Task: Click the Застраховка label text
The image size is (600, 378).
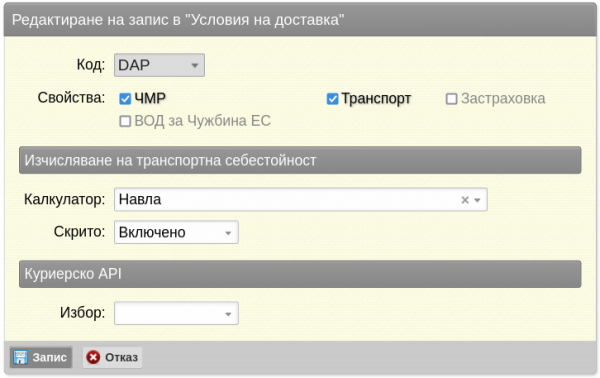Action: [x=503, y=99]
